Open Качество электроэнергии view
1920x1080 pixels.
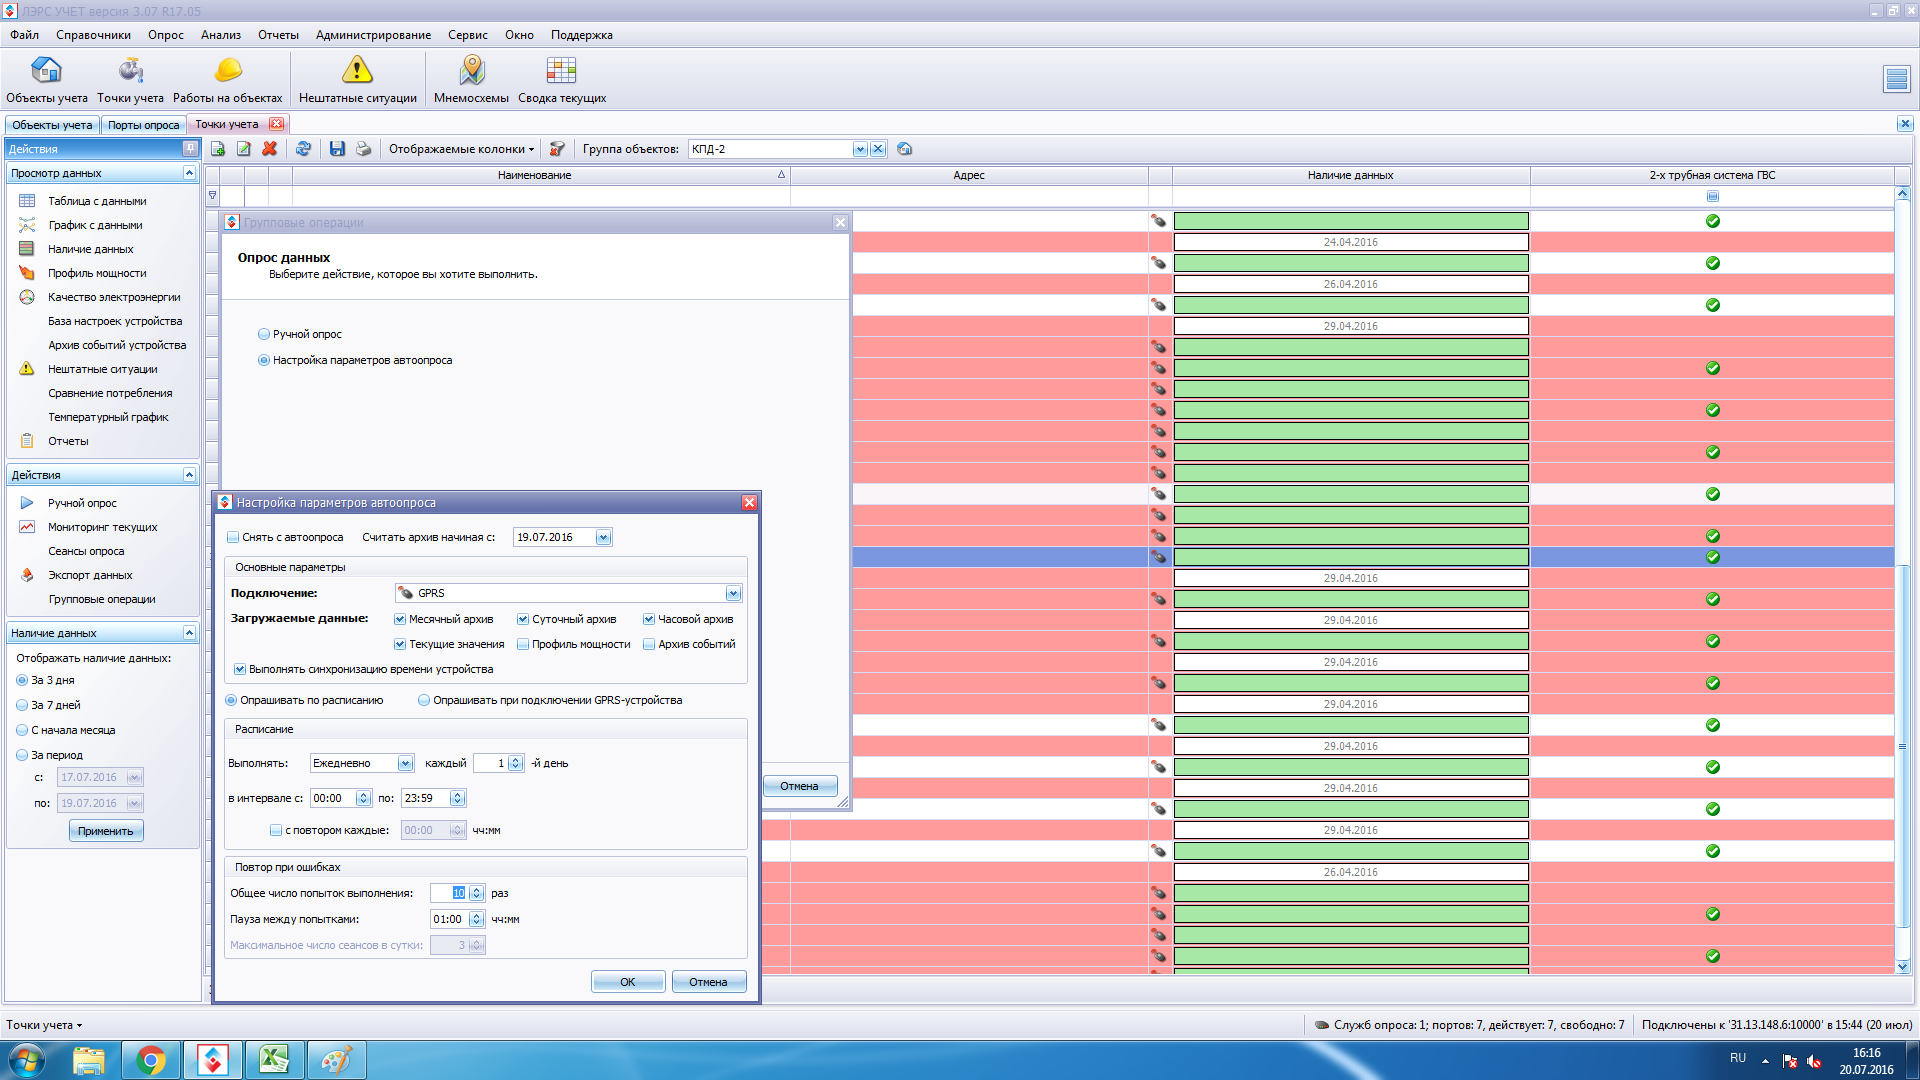(x=113, y=297)
